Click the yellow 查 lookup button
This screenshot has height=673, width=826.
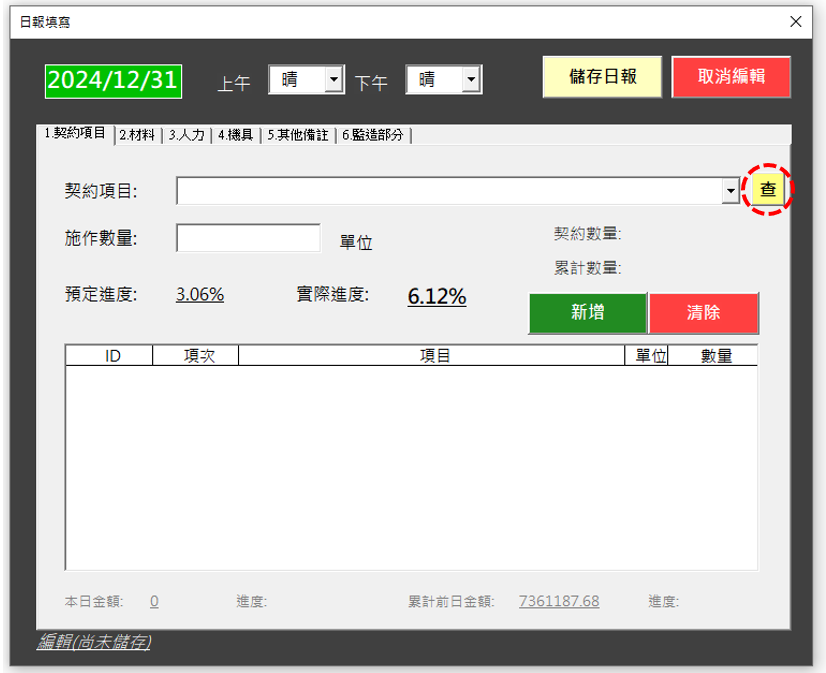click(768, 189)
